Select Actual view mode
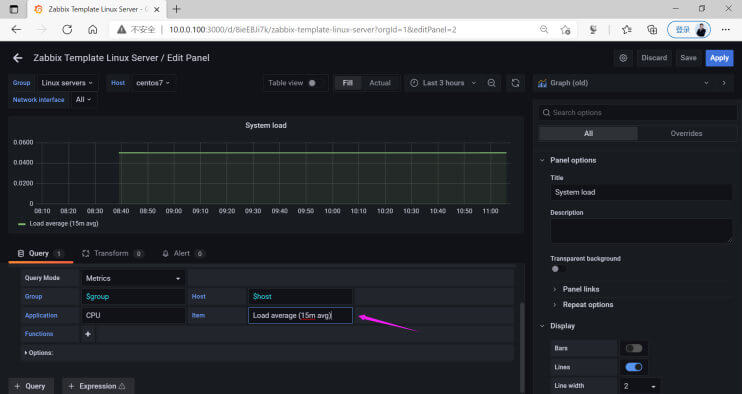Image resolution: width=742 pixels, height=394 pixels. [380, 83]
